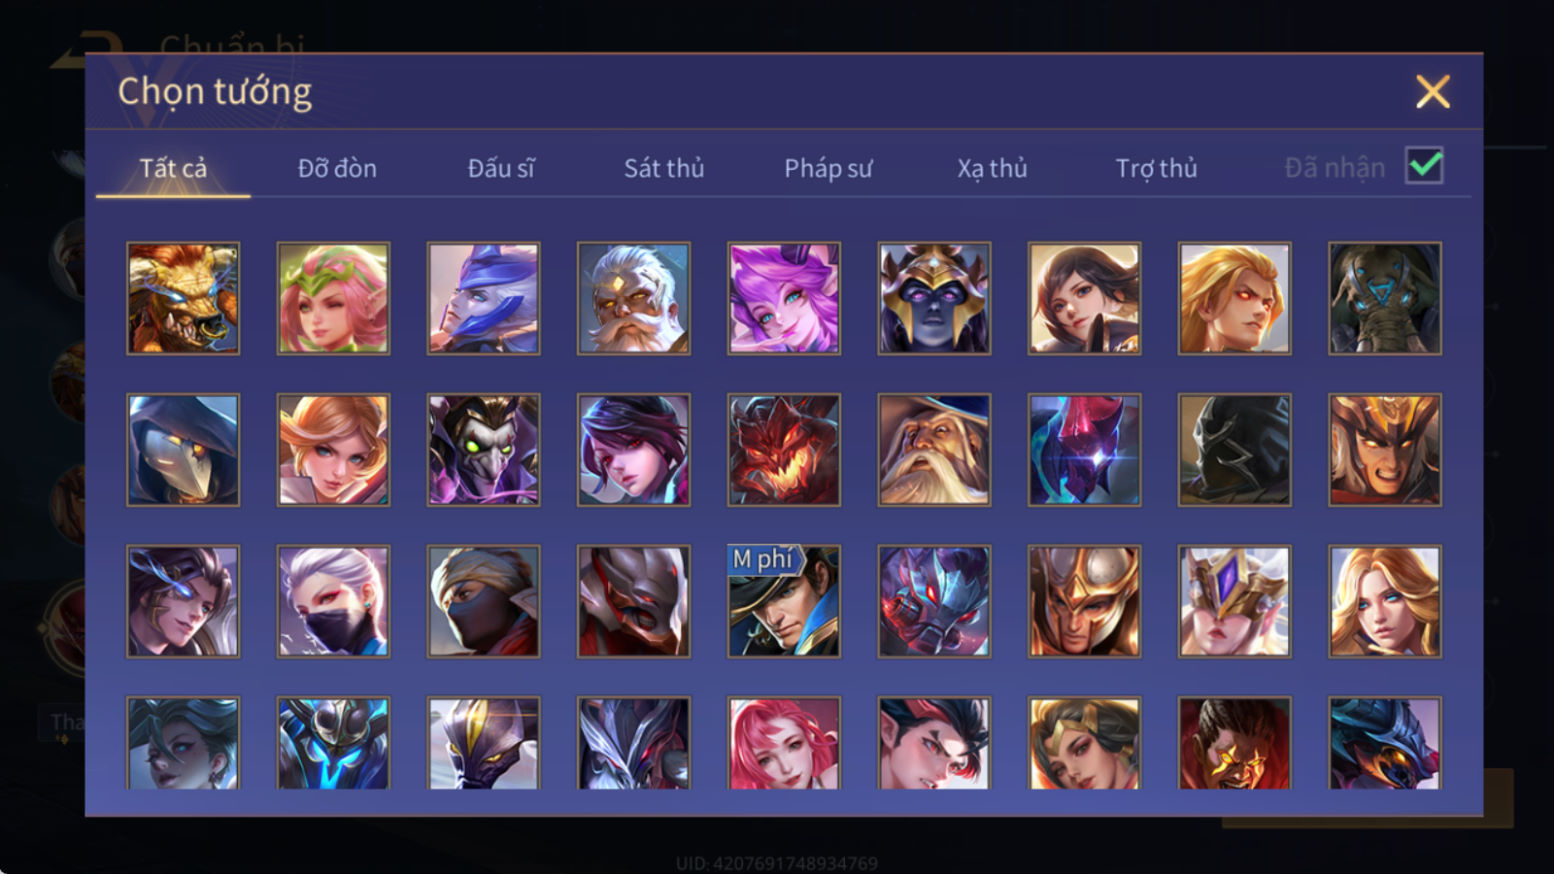Viewport: 1554px width, 874px height.
Task: Choose the plague-doctor beak mask hero
Action: tap(183, 450)
